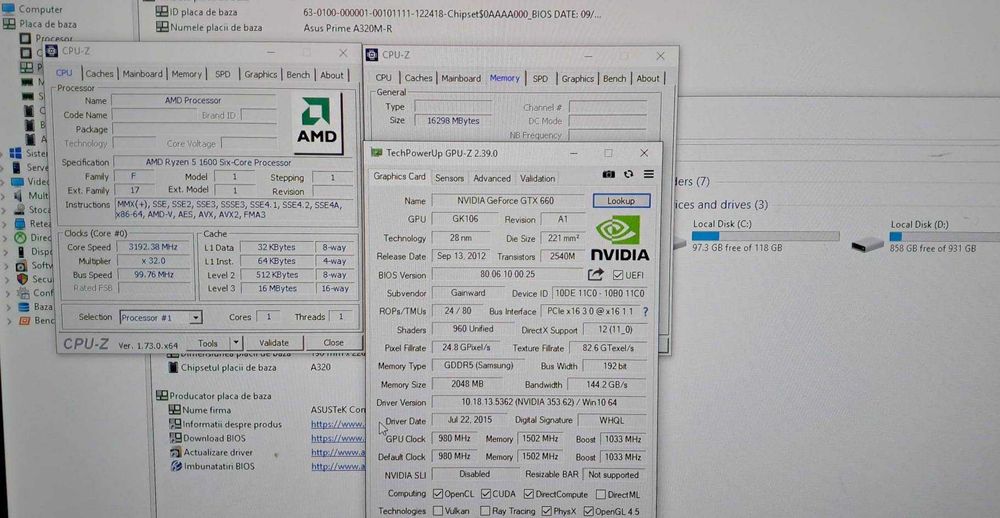
Task: Enable the Vulkan checkbox
Action: (438, 511)
